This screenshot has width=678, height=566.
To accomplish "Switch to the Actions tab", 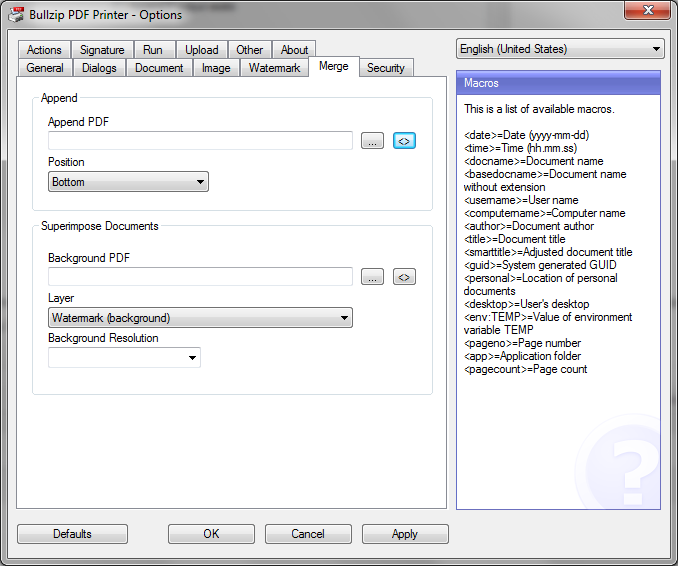I will pos(44,50).
